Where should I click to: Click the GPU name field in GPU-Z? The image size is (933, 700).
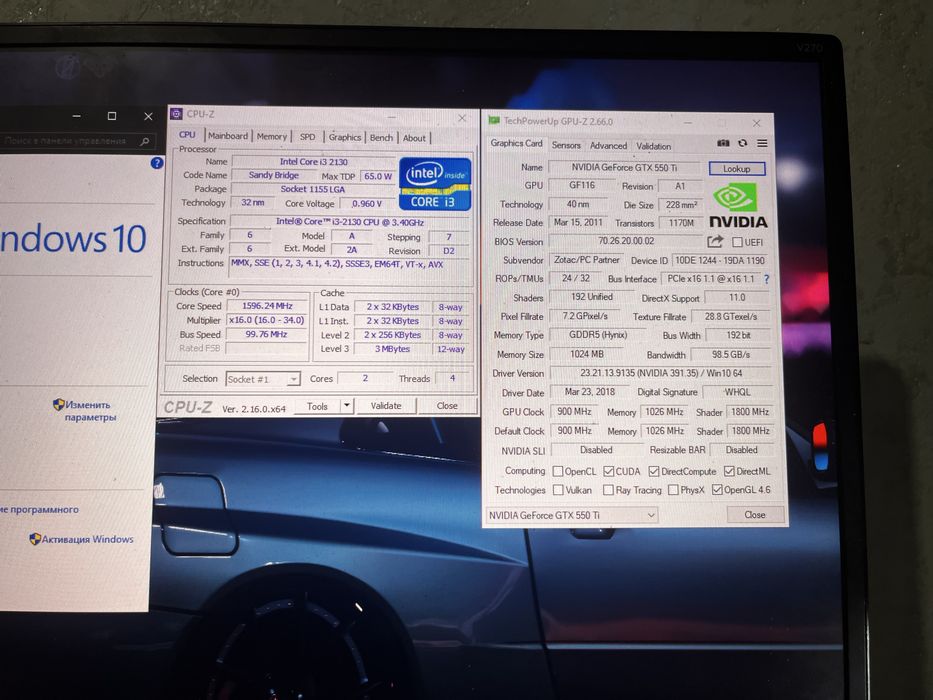[x=625, y=168]
